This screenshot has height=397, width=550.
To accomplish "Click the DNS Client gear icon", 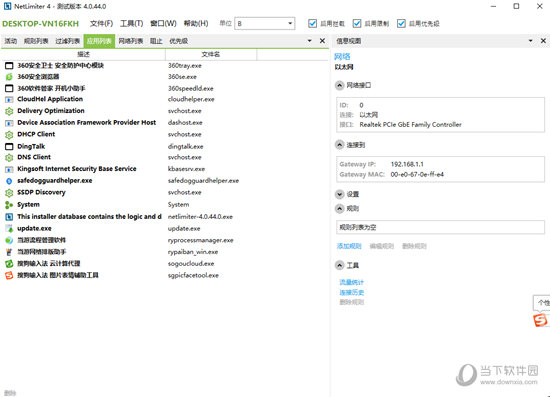I will [9, 157].
